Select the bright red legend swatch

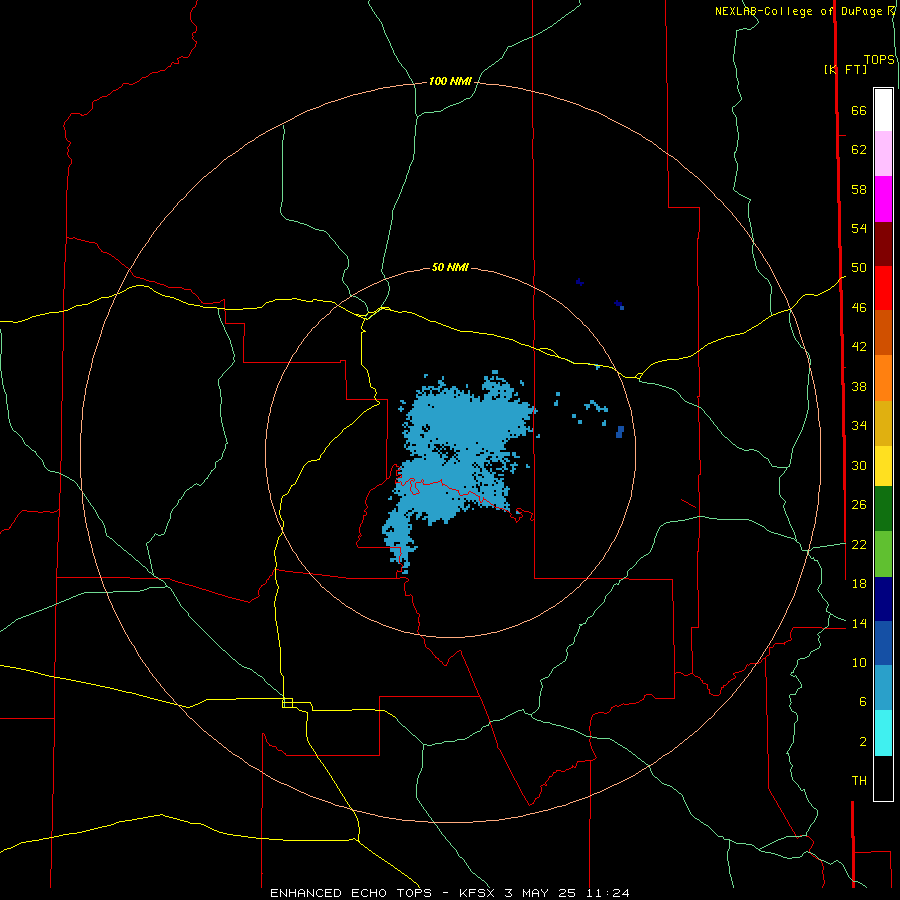pos(883,289)
